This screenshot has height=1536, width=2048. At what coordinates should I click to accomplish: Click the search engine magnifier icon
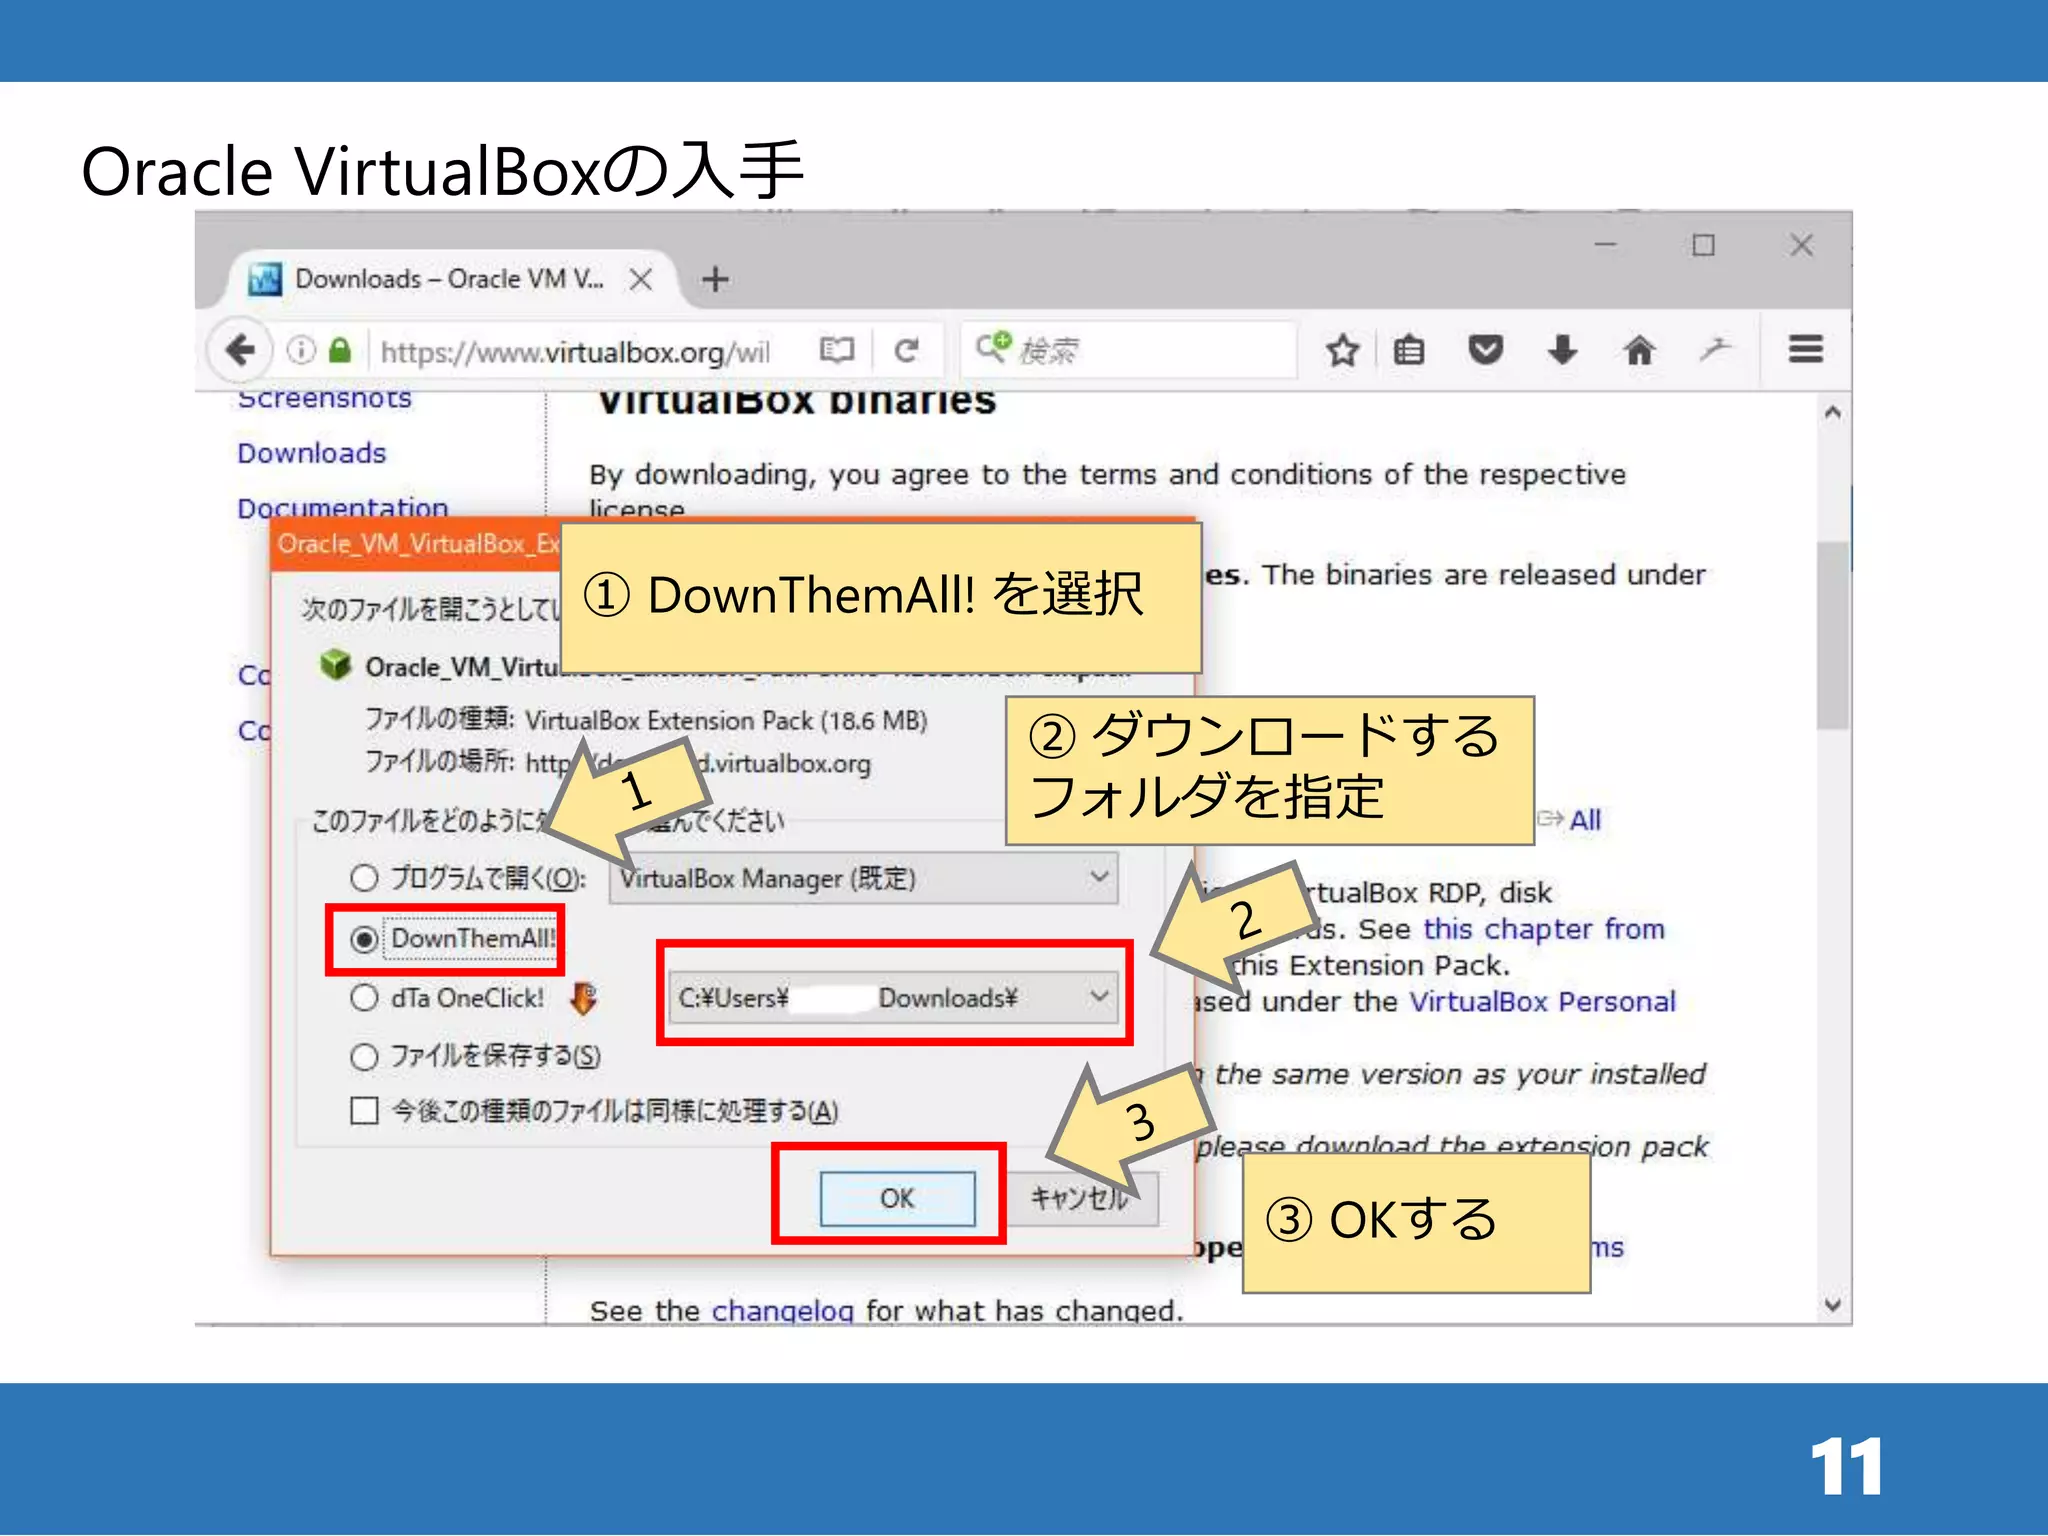click(x=993, y=348)
